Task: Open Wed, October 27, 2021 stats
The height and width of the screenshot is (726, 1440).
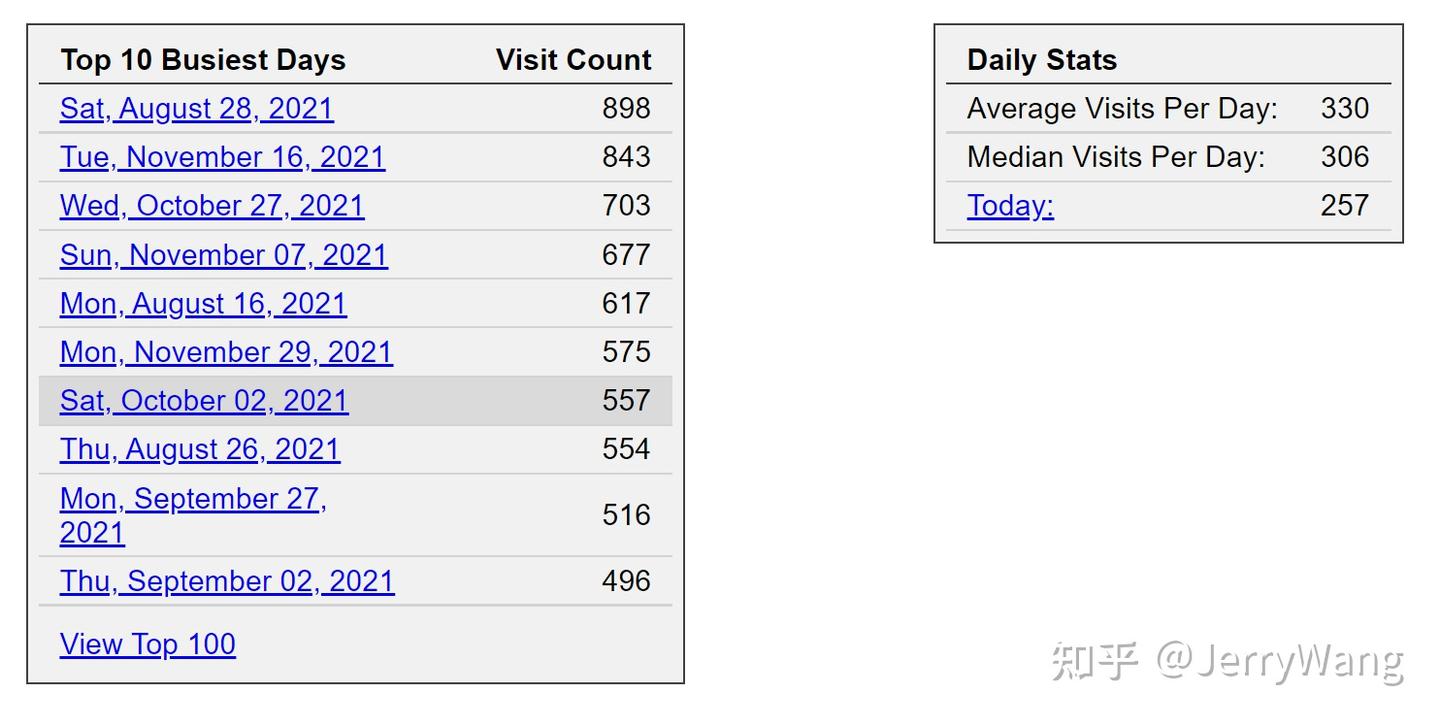Action: coord(212,206)
